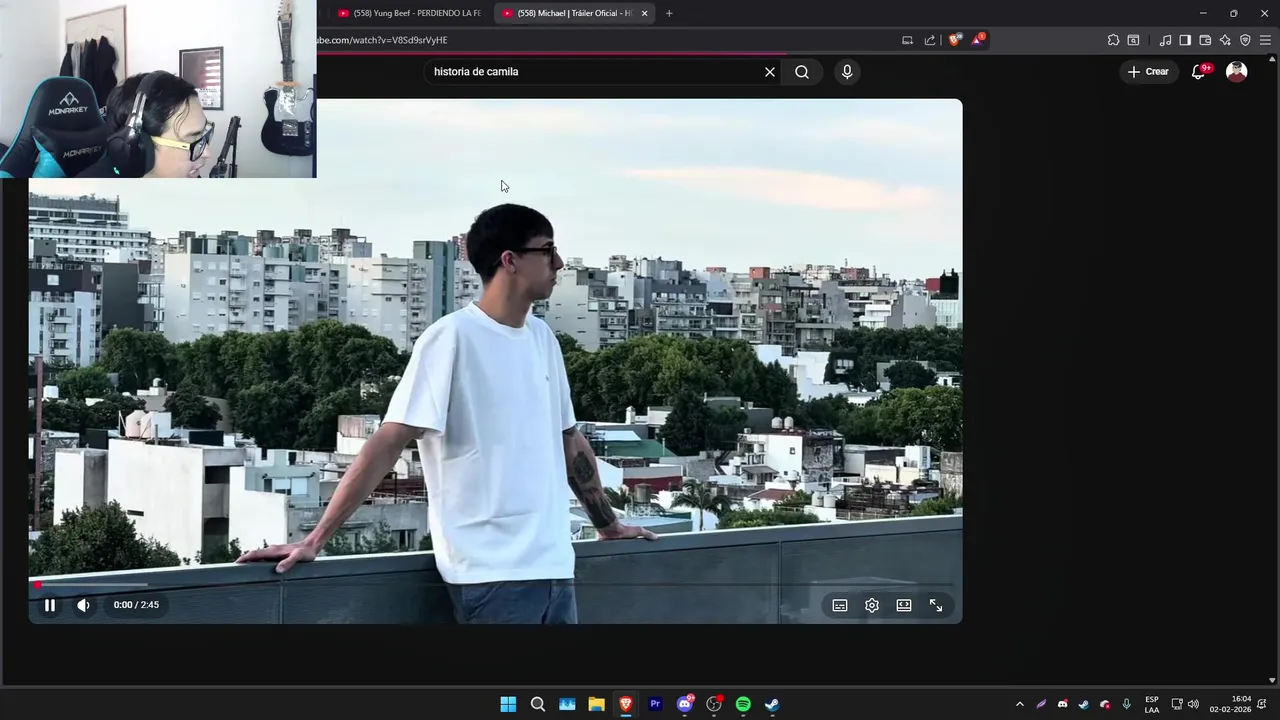Click the share icon in address bar
The width and height of the screenshot is (1280, 720).
click(x=930, y=40)
